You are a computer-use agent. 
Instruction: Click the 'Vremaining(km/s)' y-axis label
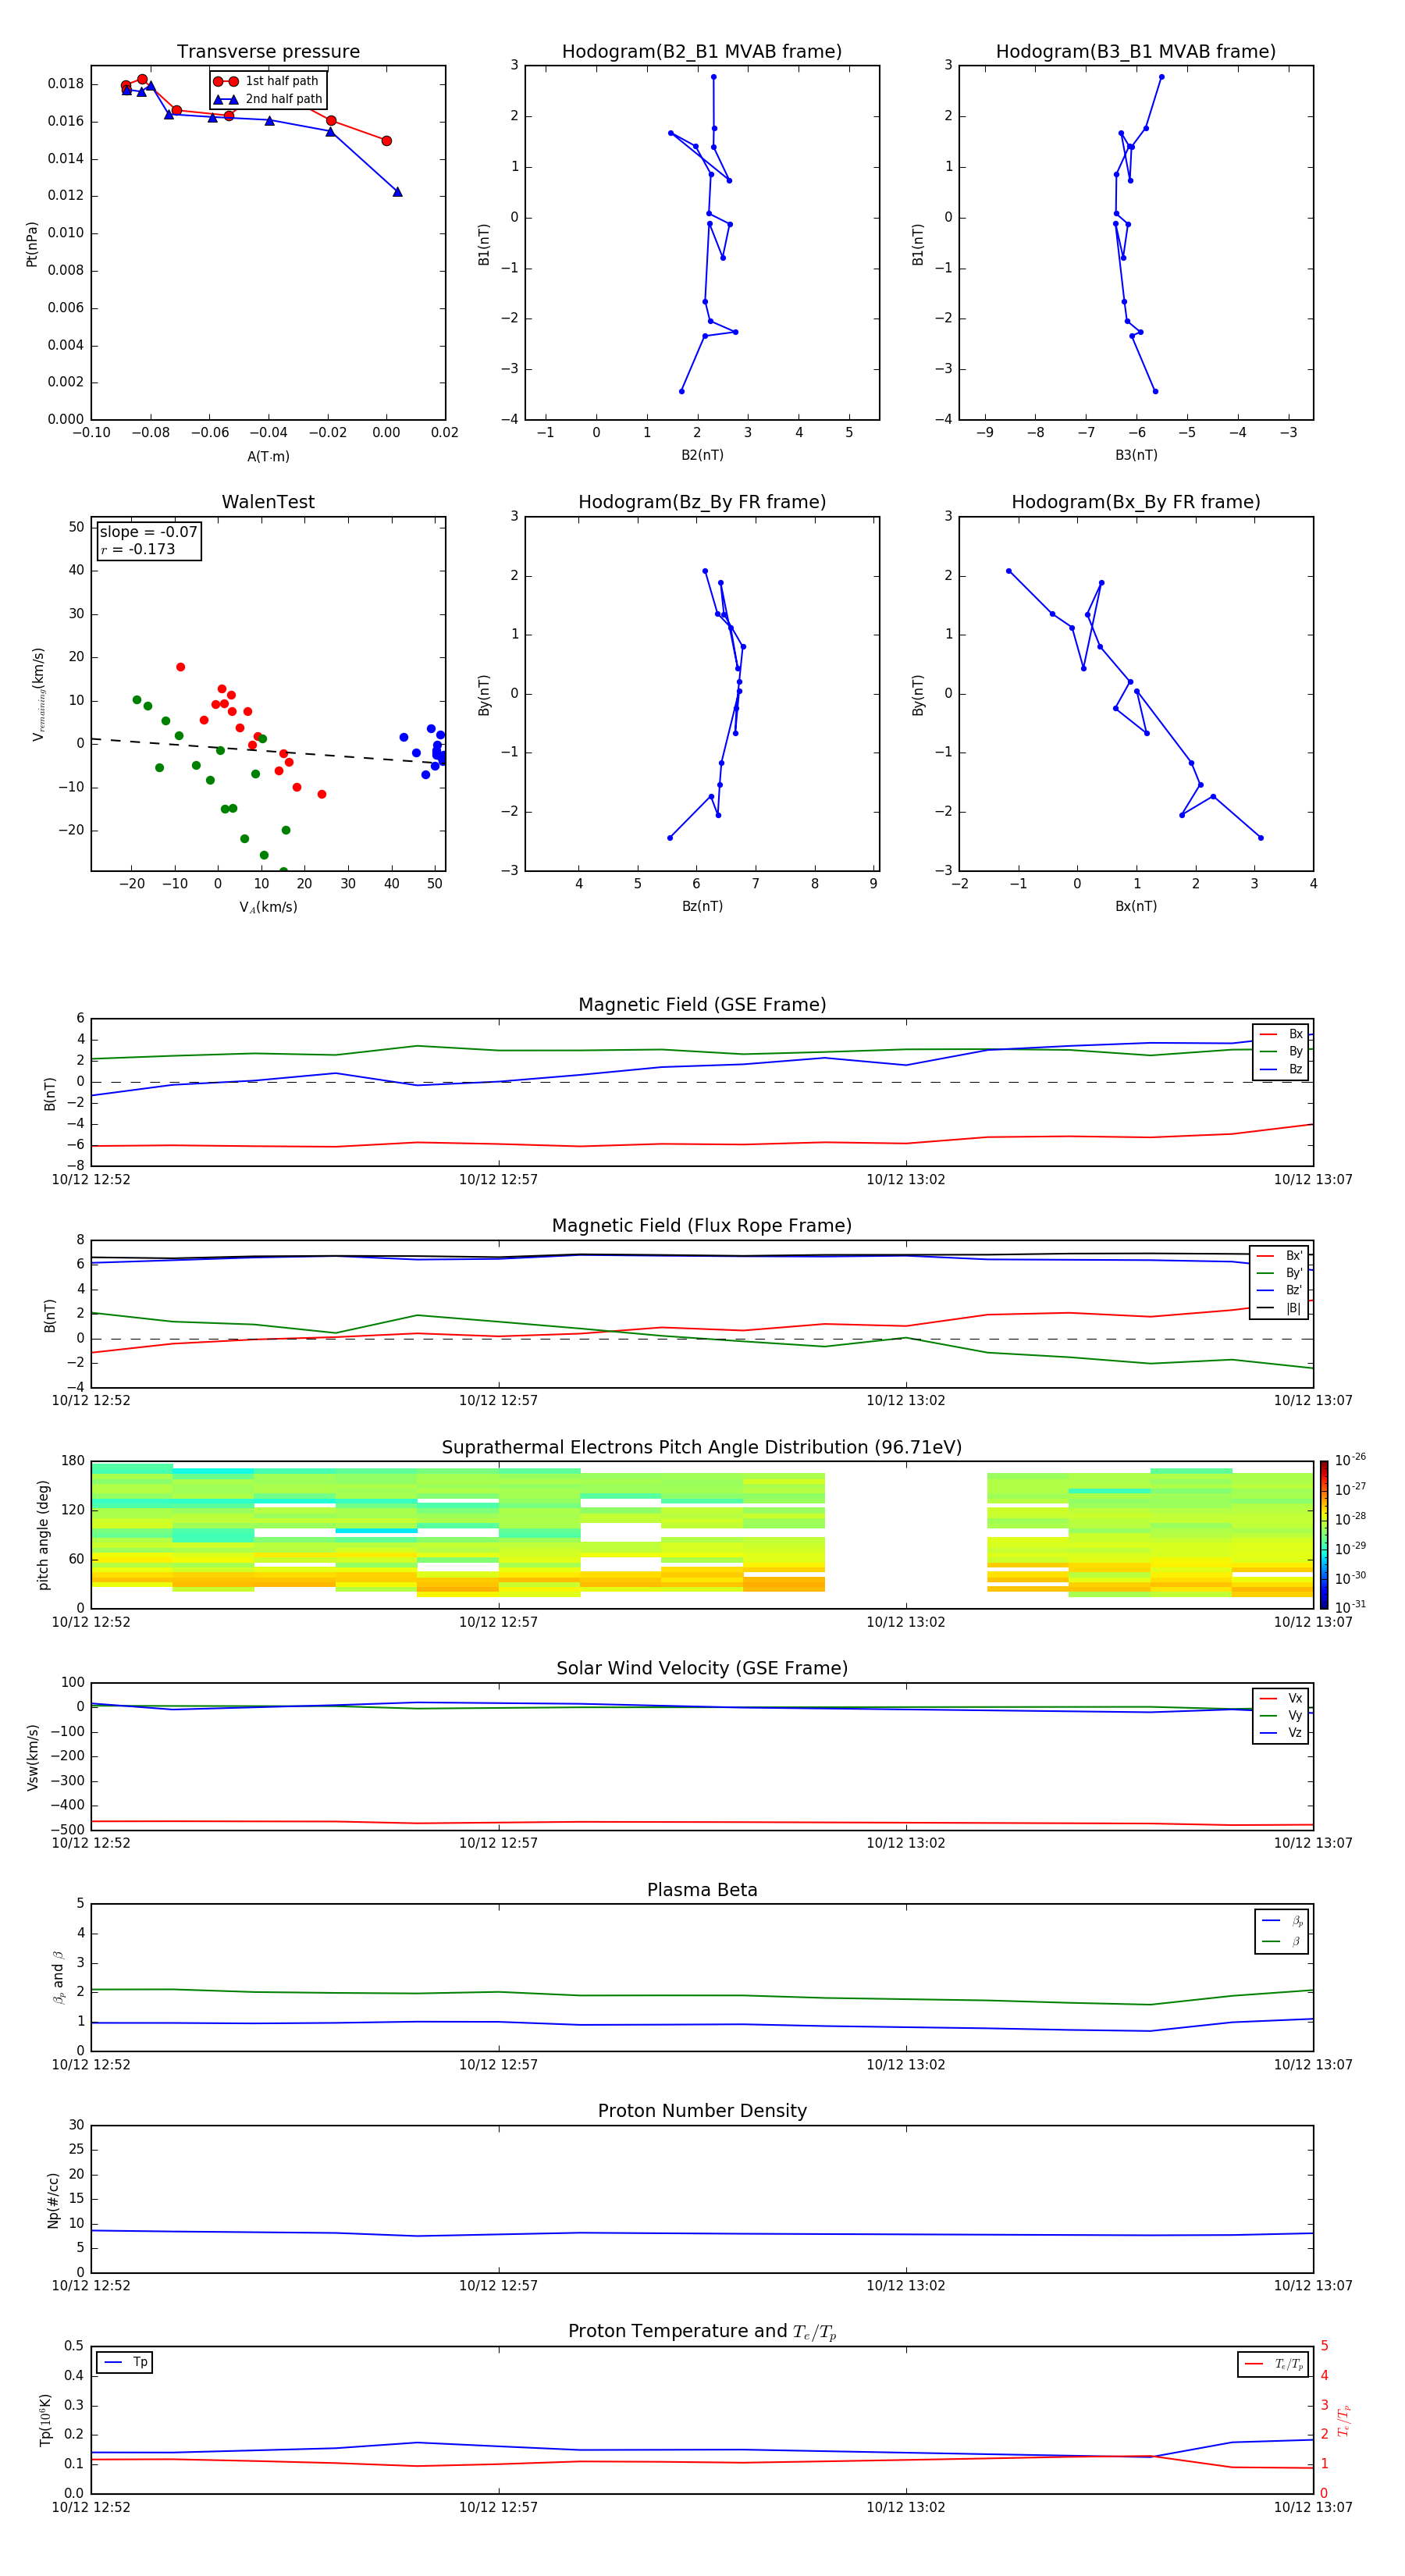click(x=39, y=694)
